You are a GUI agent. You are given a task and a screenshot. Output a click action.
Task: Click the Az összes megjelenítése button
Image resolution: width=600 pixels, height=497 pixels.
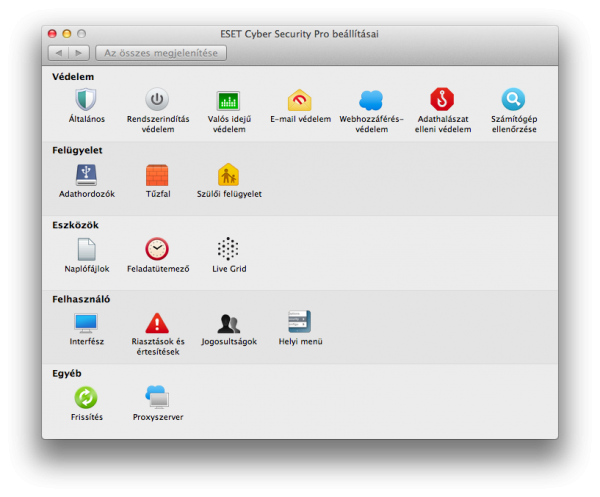pyautogui.click(x=161, y=53)
